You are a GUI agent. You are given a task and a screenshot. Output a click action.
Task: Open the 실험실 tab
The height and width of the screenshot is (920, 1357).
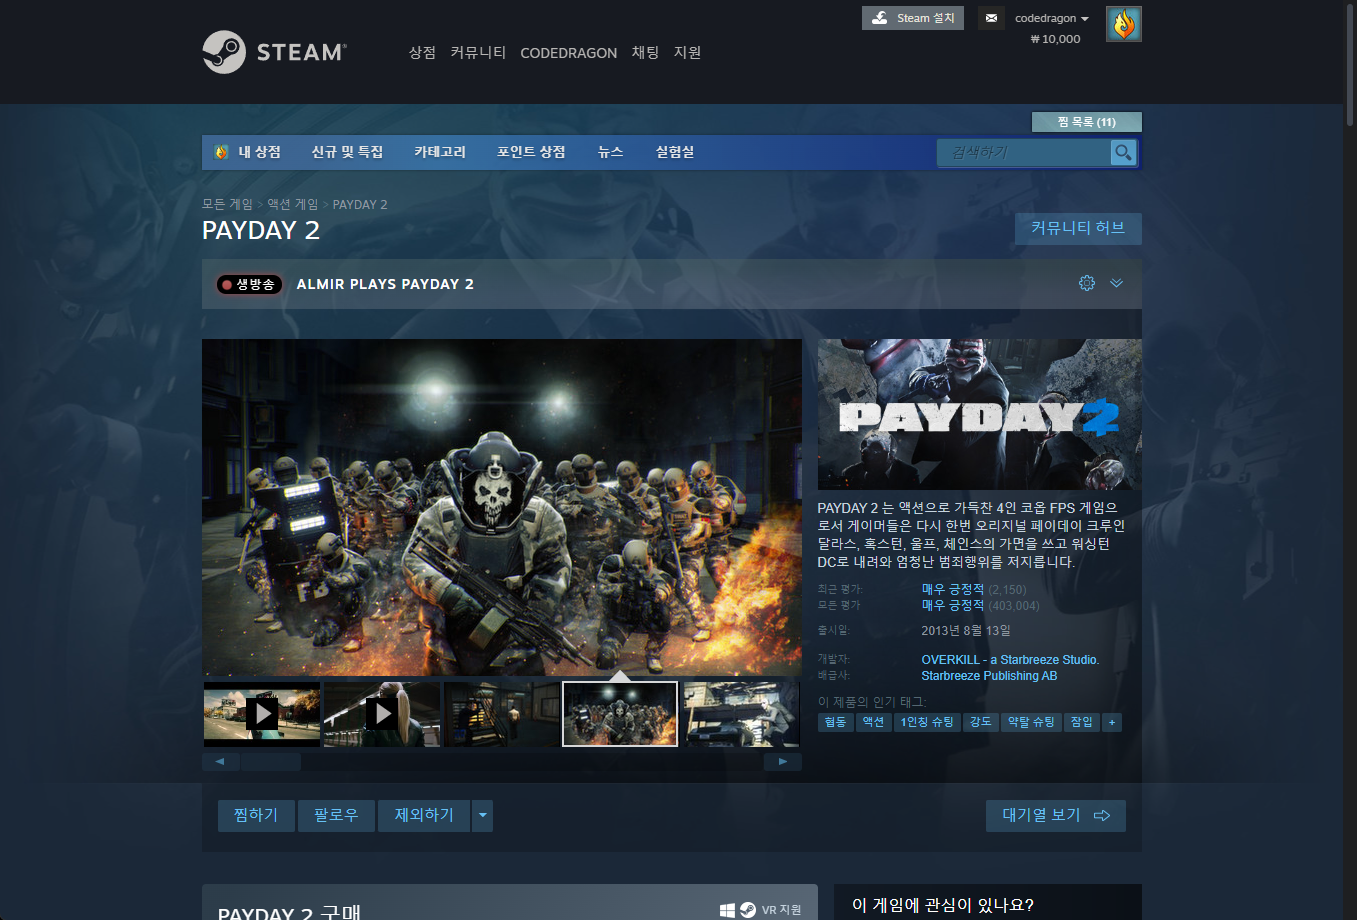coord(675,152)
